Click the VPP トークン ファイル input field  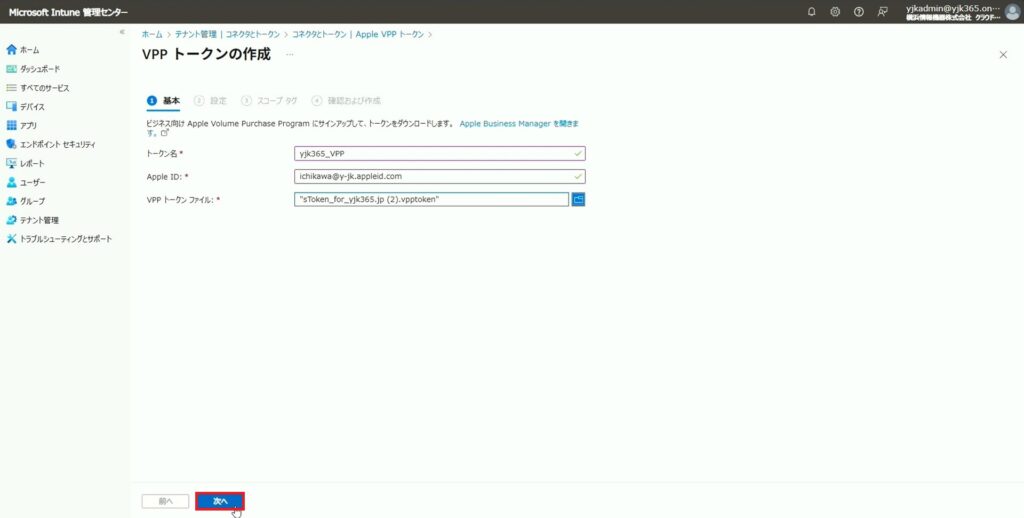click(432, 199)
